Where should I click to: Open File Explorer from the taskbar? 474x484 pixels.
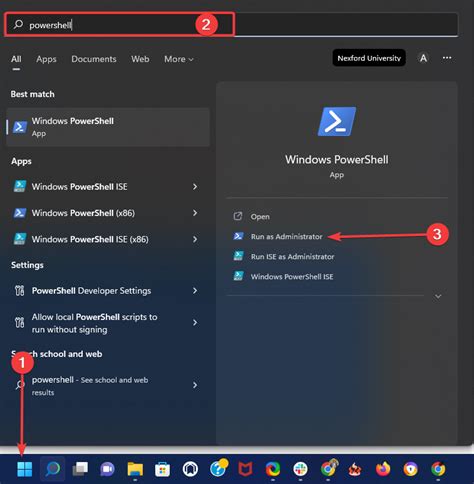[x=135, y=469]
